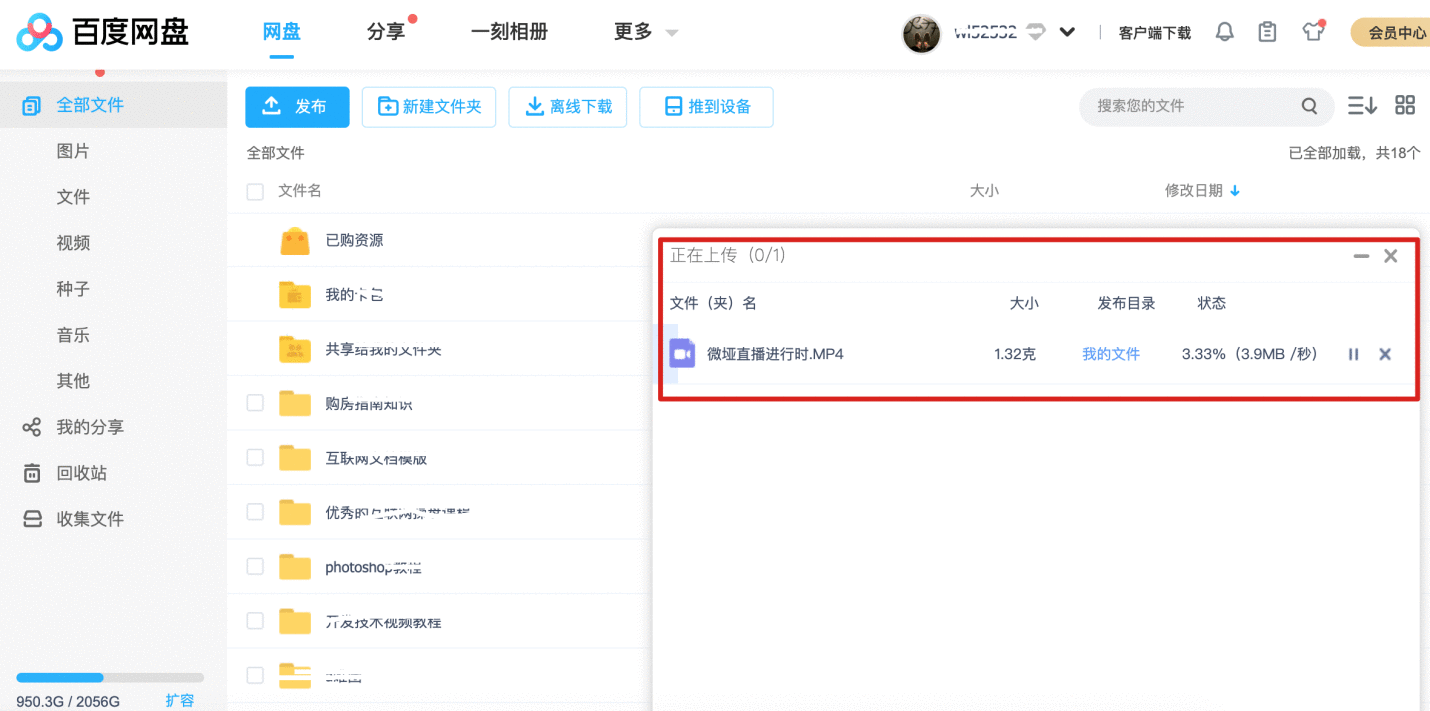Click the user avatar picture
Screen dimensions: 1430x711
point(921,34)
